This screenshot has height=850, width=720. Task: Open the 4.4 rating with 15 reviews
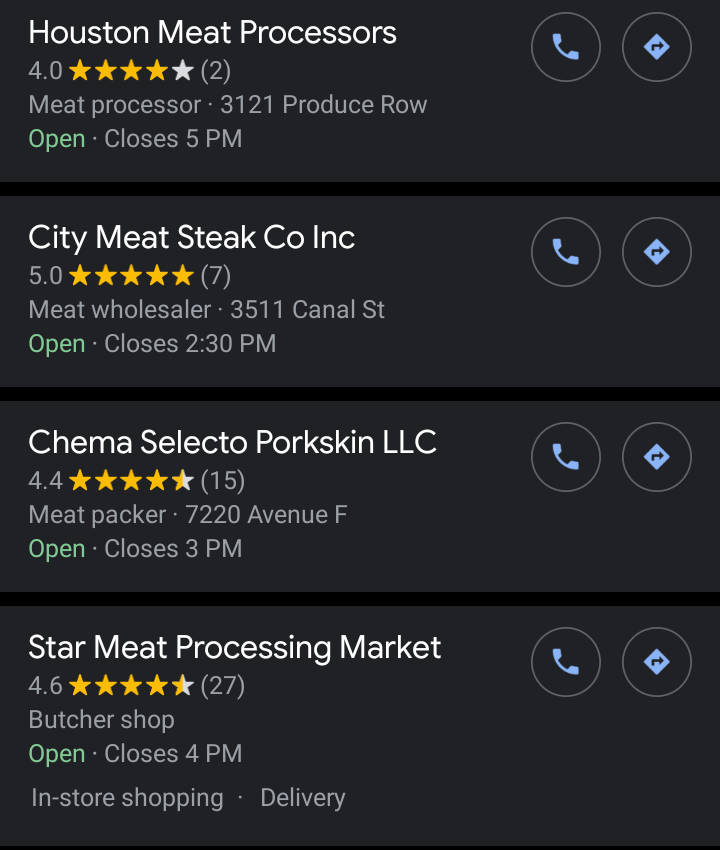click(x=136, y=481)
